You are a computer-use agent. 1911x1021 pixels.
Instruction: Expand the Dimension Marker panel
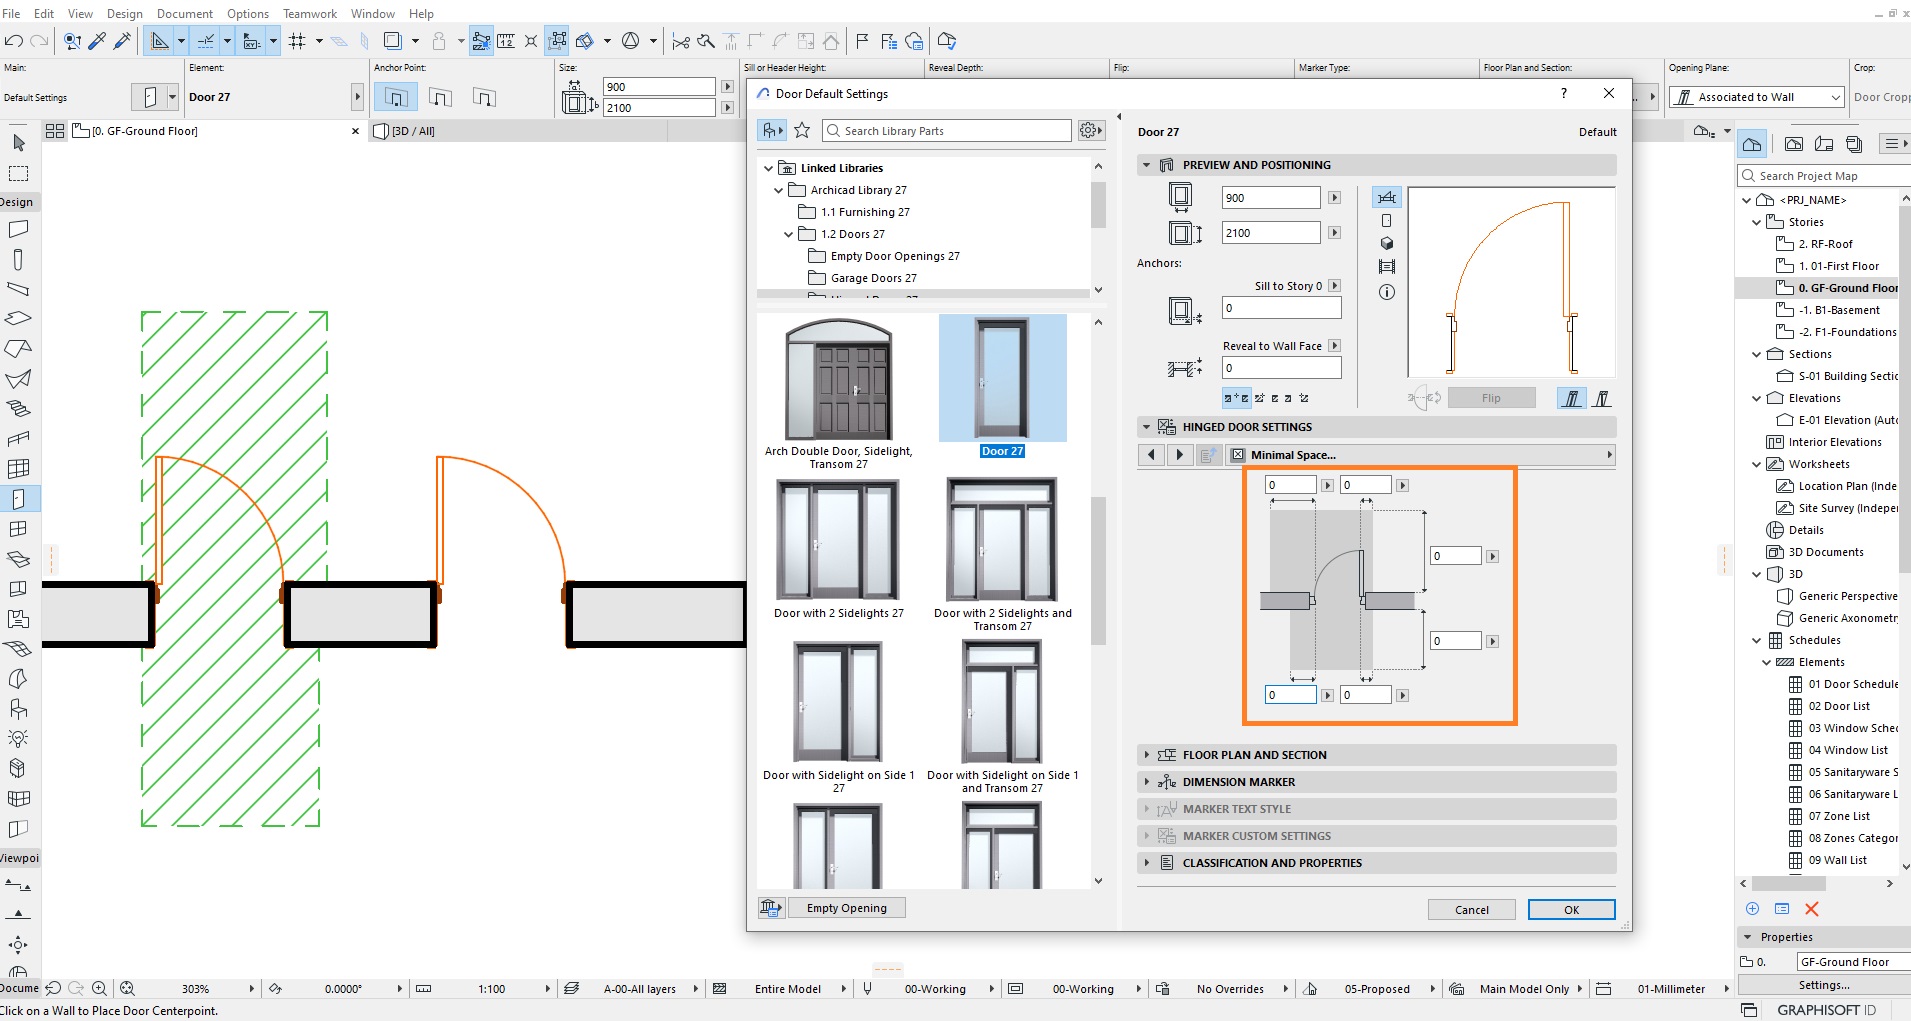[1146, 782]
